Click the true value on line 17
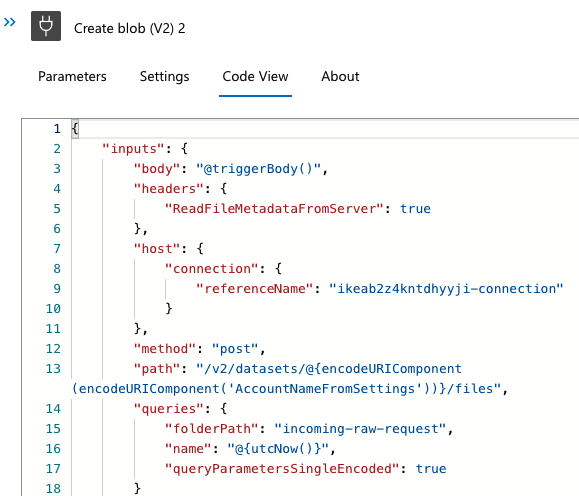This screenshot has width=579, height=496. (431, 468)
